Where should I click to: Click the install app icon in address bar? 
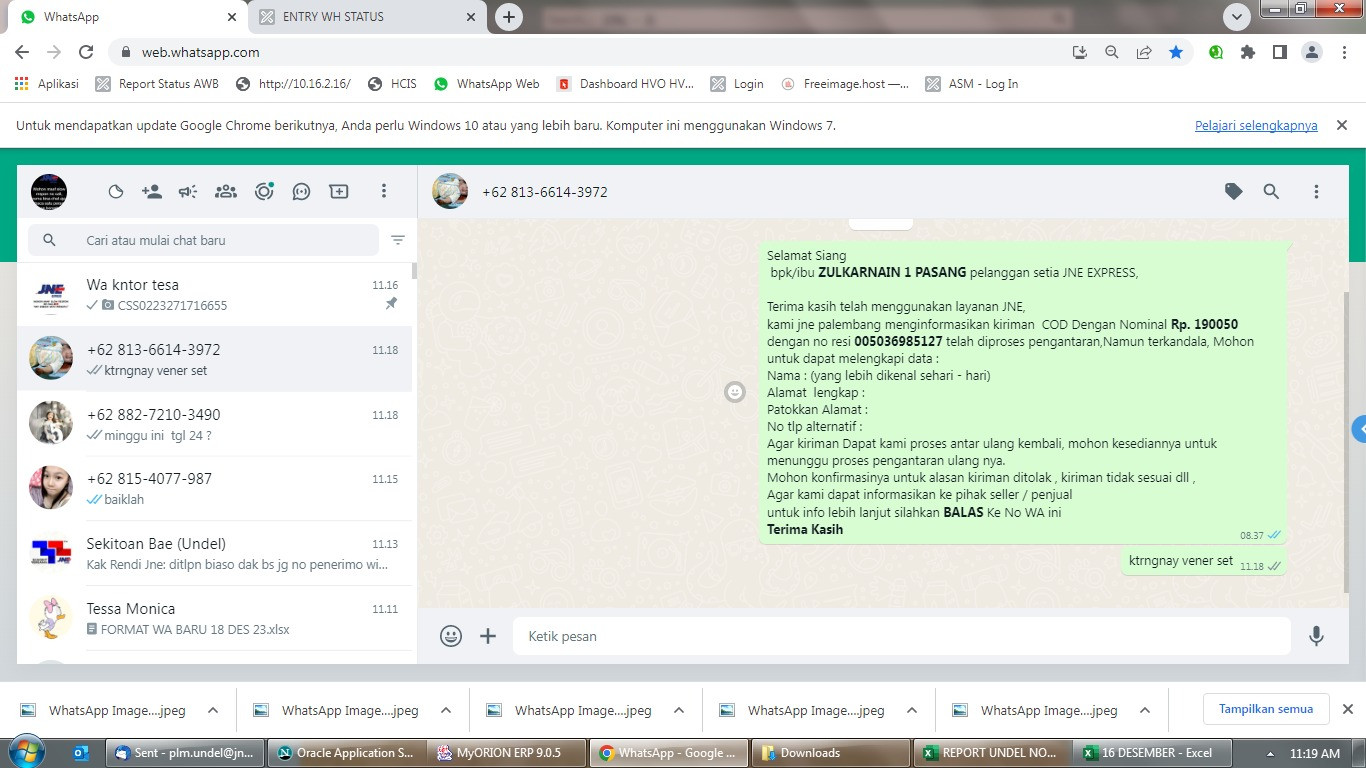(1080, 52)
